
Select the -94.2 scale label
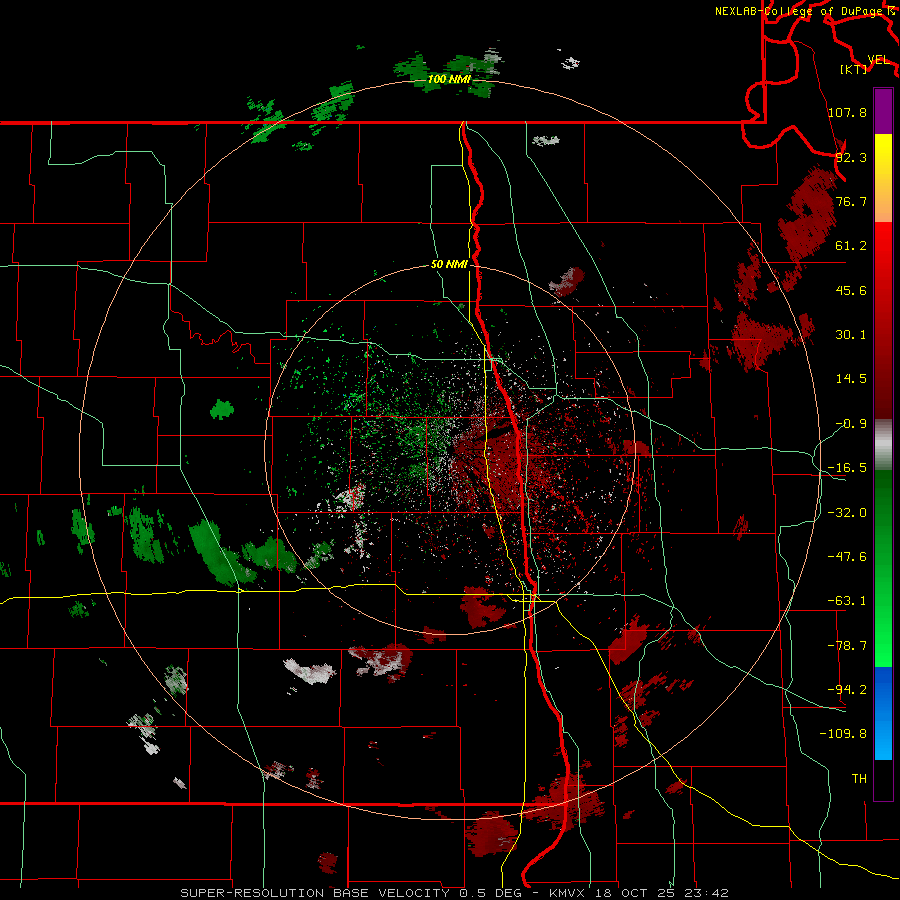[847, 689]
